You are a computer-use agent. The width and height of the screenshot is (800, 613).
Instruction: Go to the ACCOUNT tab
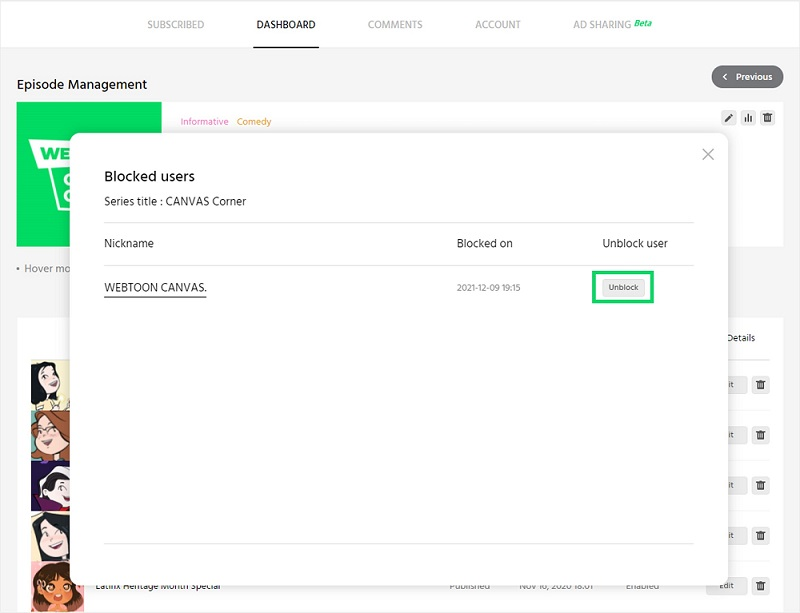coord(497,24)
